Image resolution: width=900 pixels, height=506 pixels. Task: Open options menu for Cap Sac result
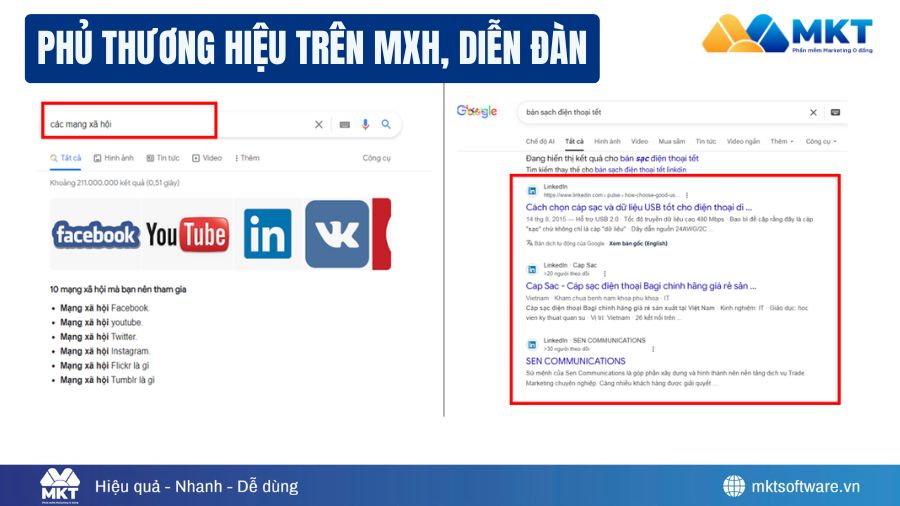tap(604, 274)
